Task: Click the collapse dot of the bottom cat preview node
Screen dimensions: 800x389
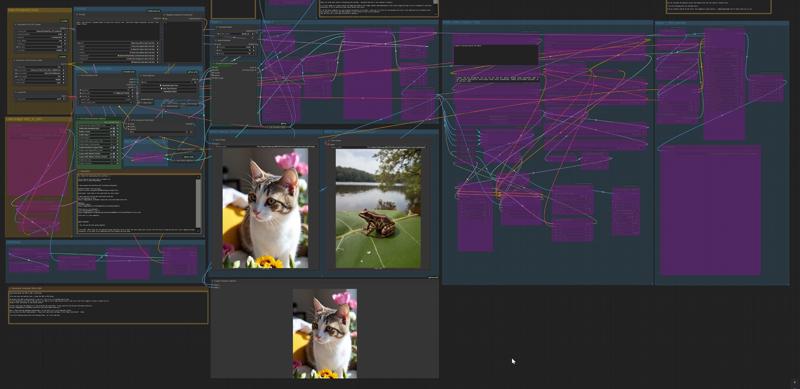Action: [x=213, y=281]
